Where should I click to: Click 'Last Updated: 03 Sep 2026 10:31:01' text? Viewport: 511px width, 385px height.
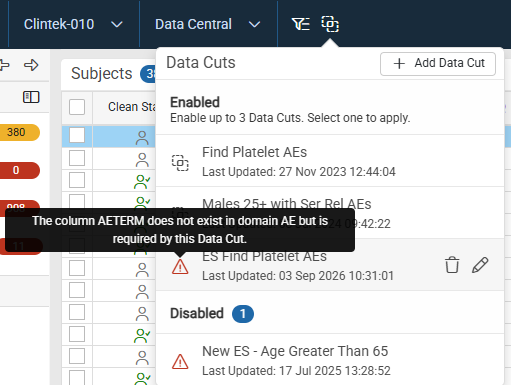point(298,276)
